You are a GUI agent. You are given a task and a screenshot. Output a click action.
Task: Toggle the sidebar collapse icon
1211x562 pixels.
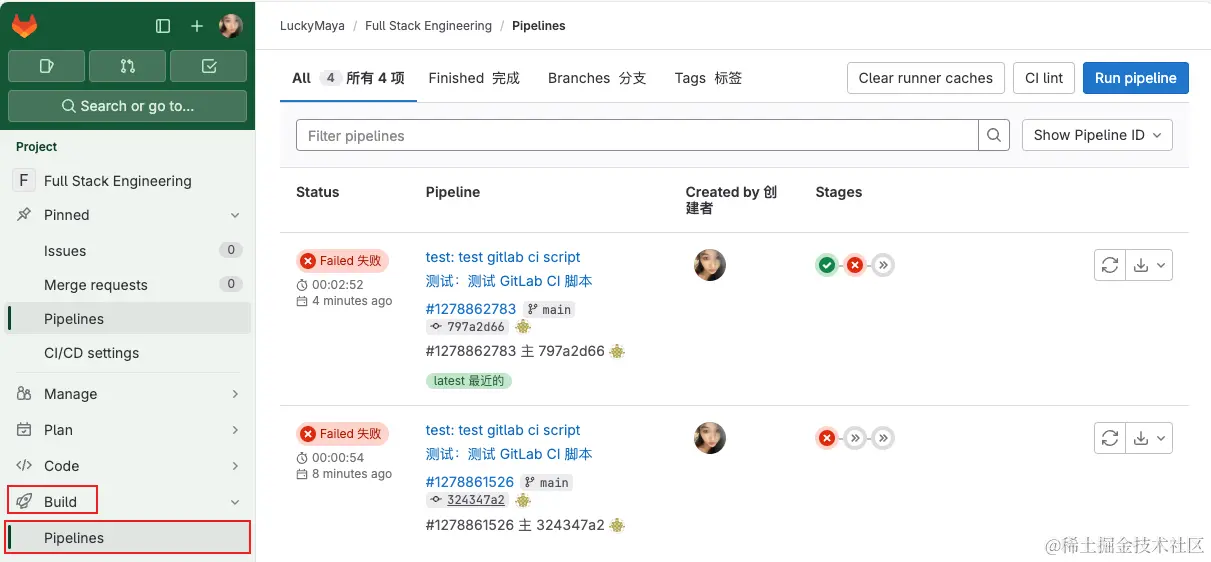[163, 26]
